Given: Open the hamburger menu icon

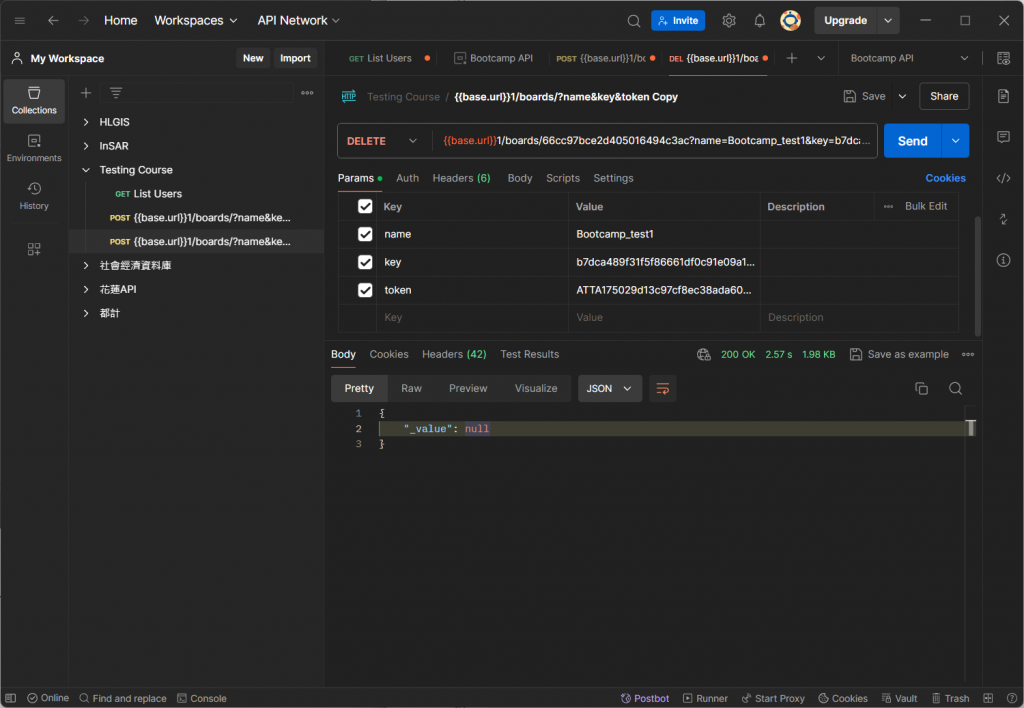Looking at the screenshot, I should 20,21.
